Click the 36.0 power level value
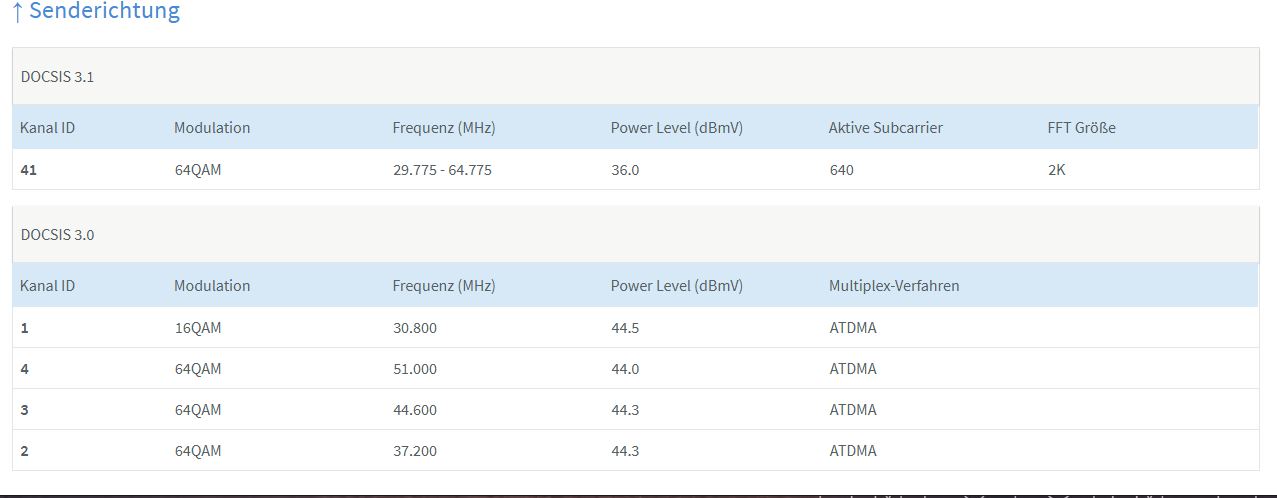 coord(625,170)
